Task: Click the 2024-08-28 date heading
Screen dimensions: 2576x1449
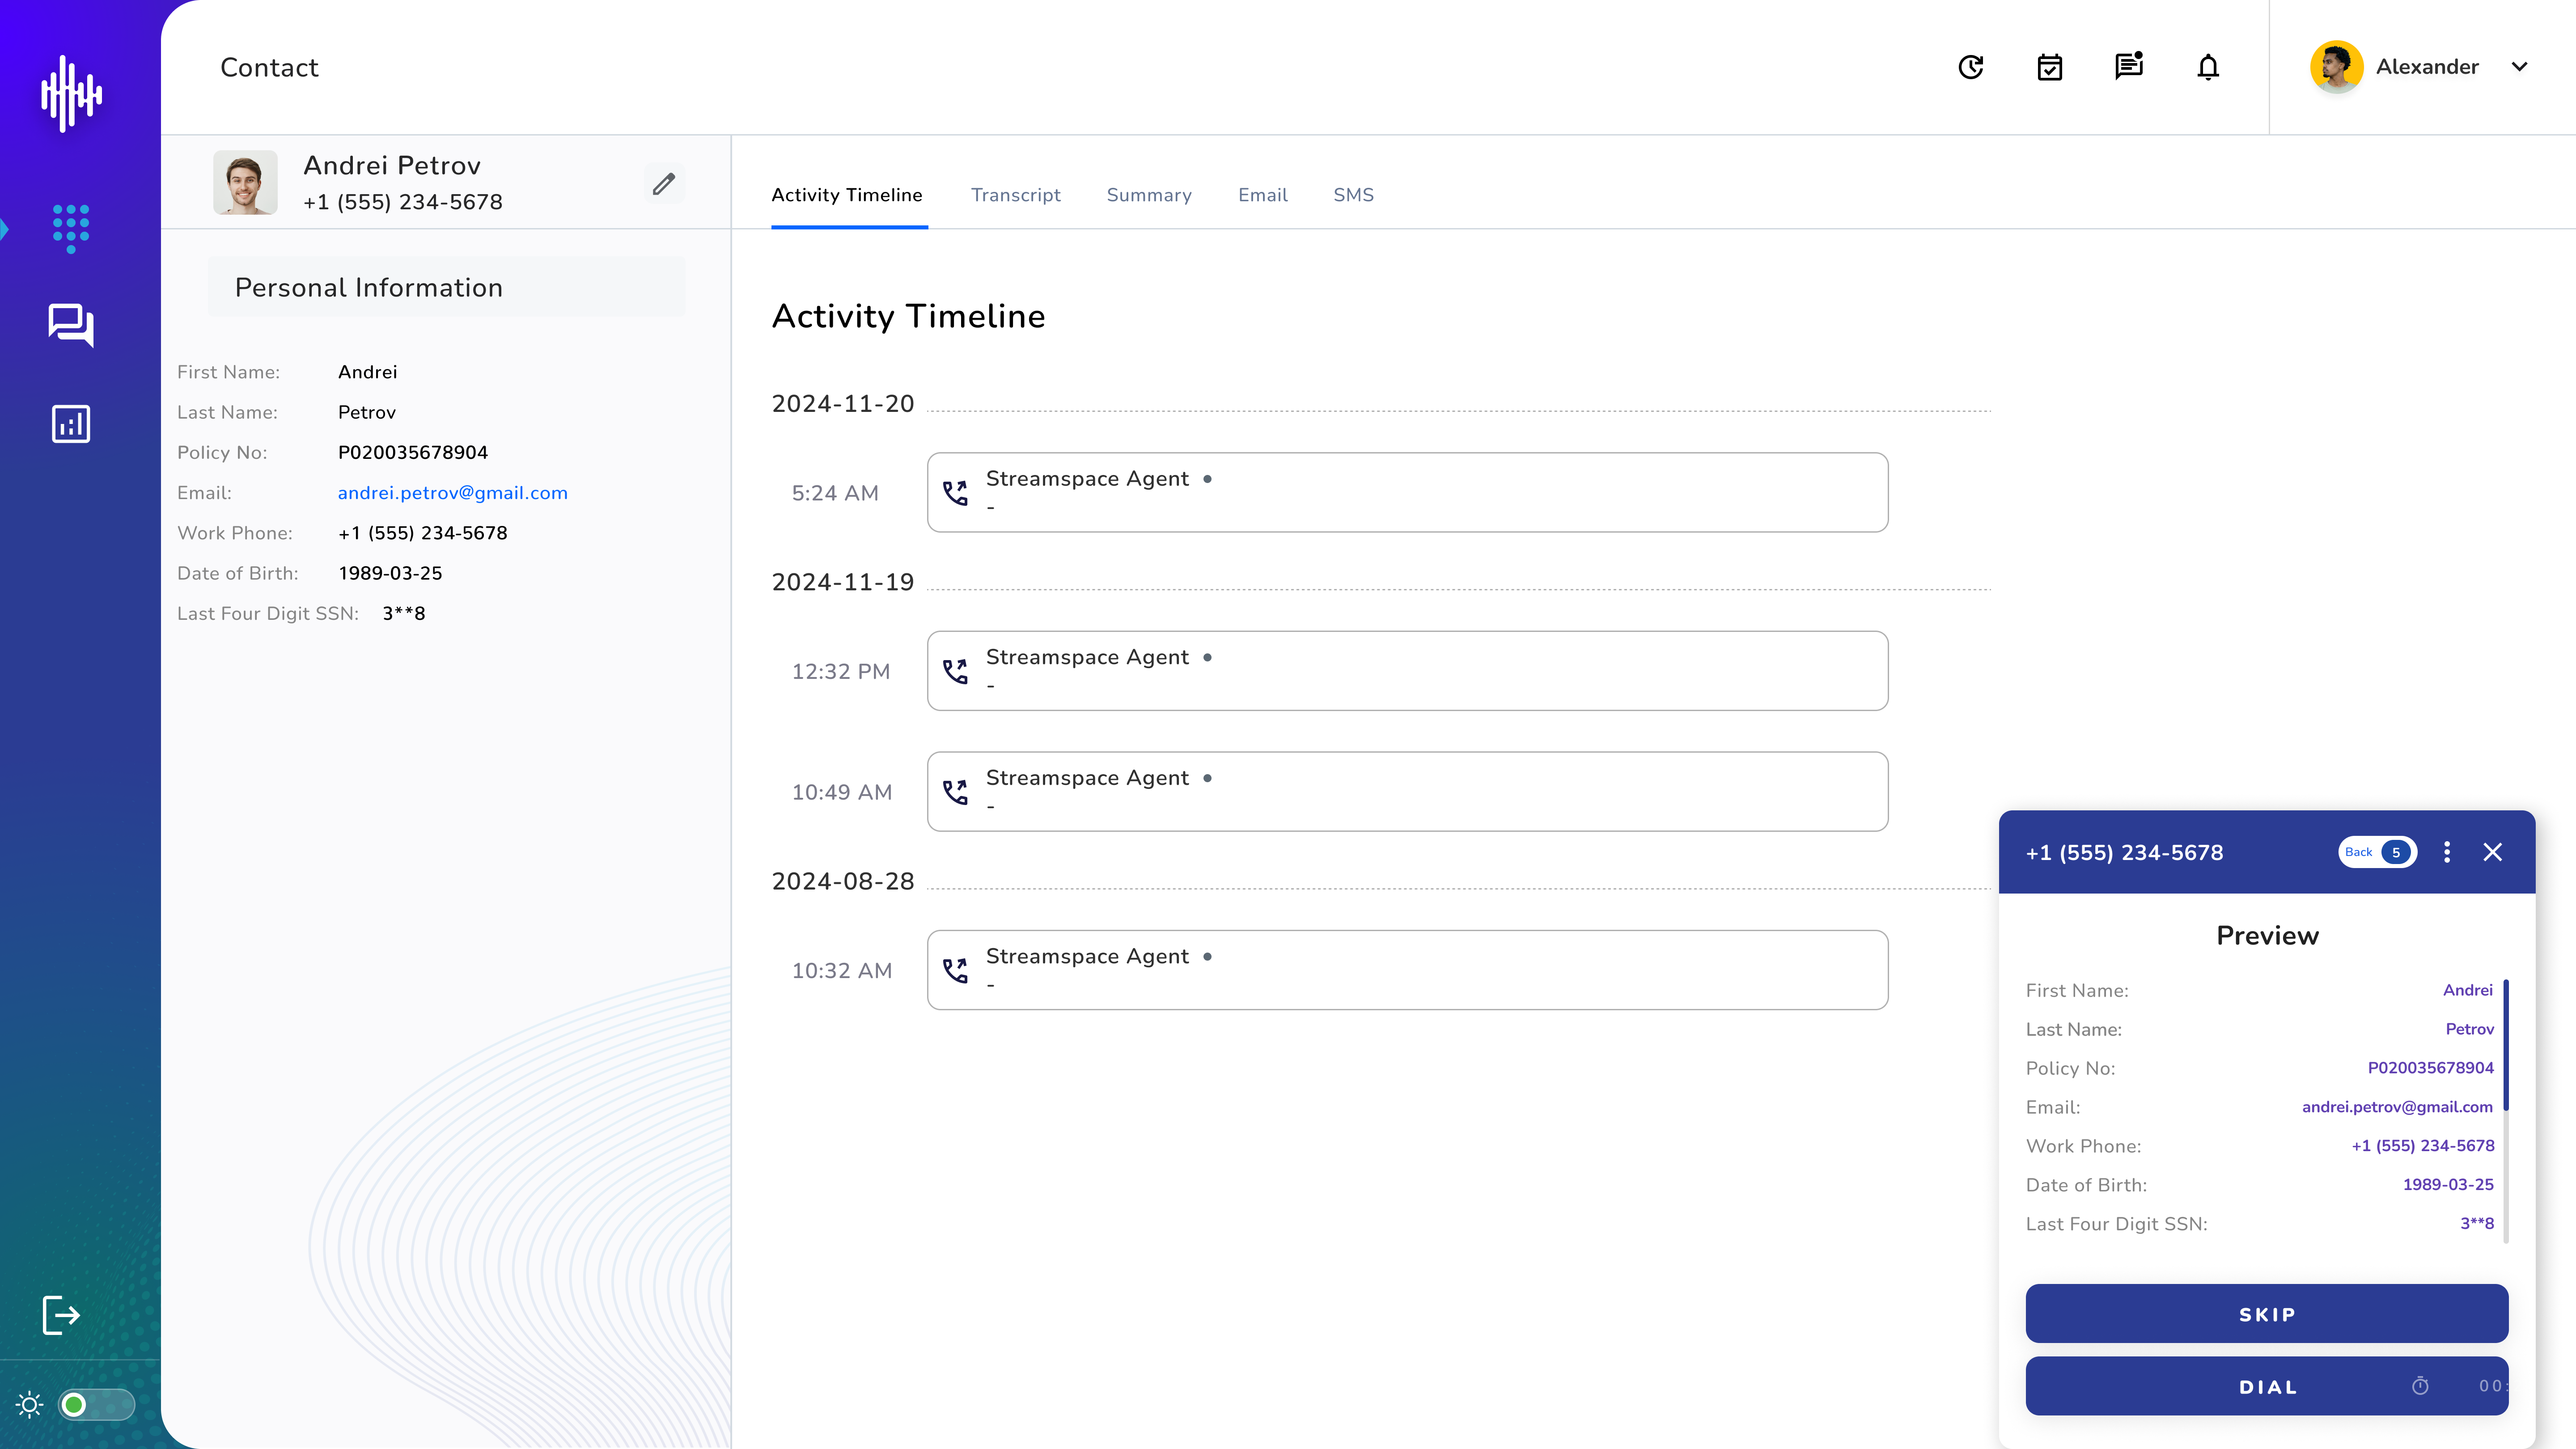Action: 843,881
